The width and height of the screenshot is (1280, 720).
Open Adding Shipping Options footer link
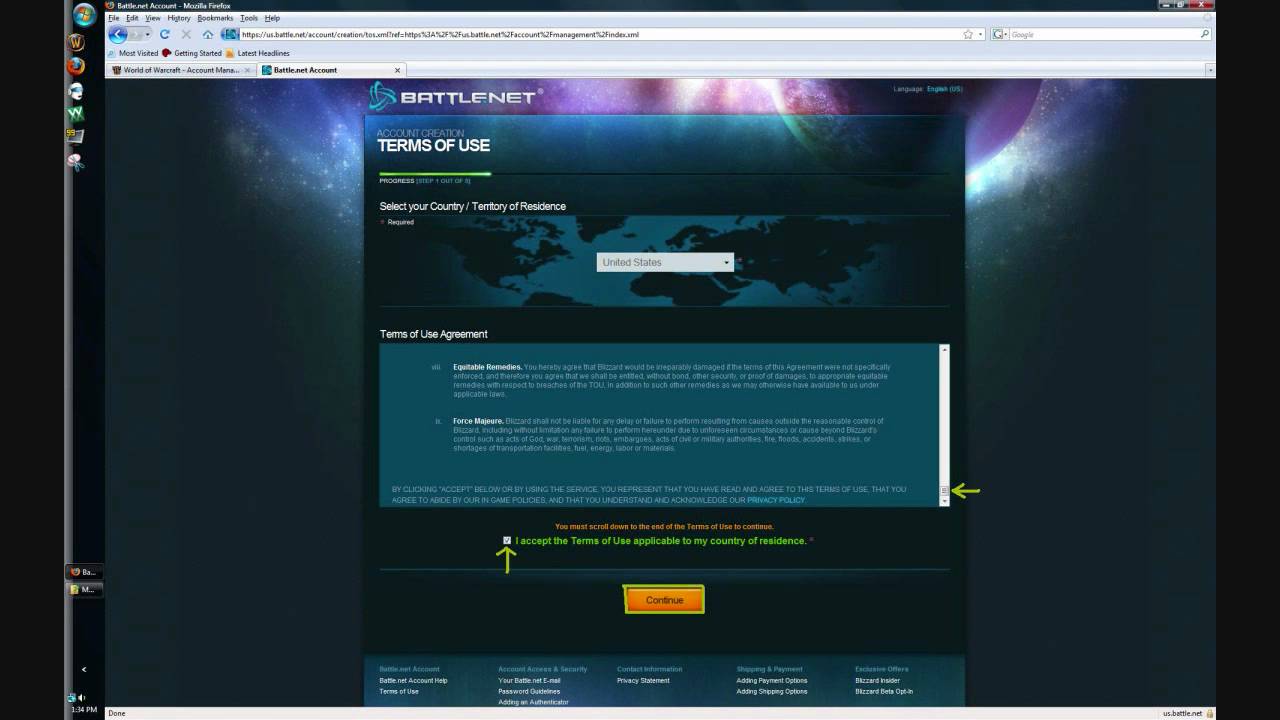772,691
